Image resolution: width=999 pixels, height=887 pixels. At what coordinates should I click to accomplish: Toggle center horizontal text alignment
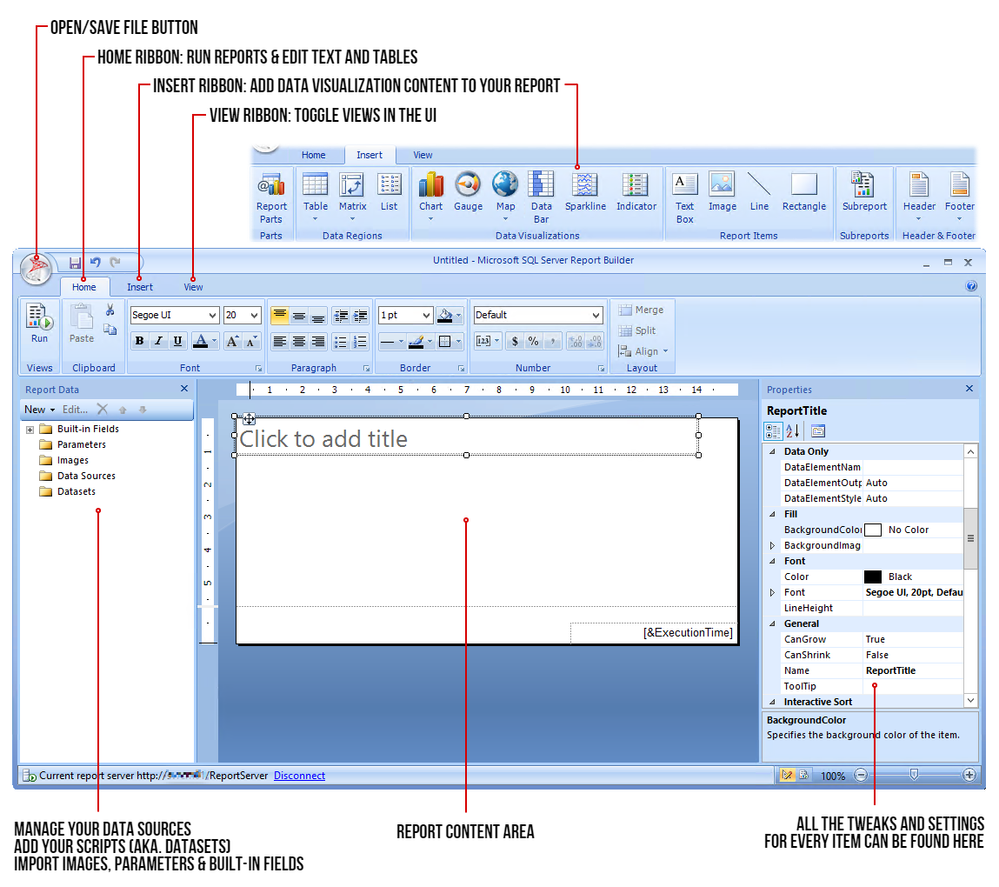(x=299, y=342)
